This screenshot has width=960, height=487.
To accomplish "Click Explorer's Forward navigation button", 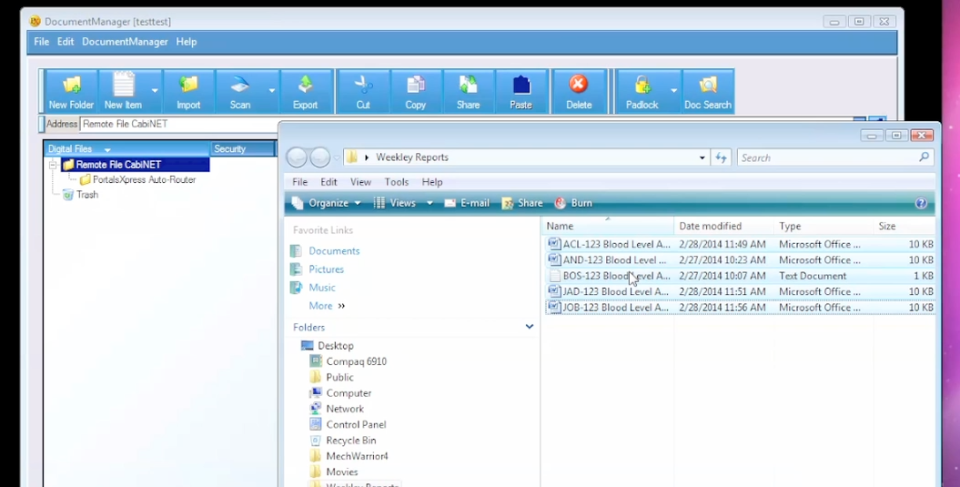I will (x=320, y=157).
